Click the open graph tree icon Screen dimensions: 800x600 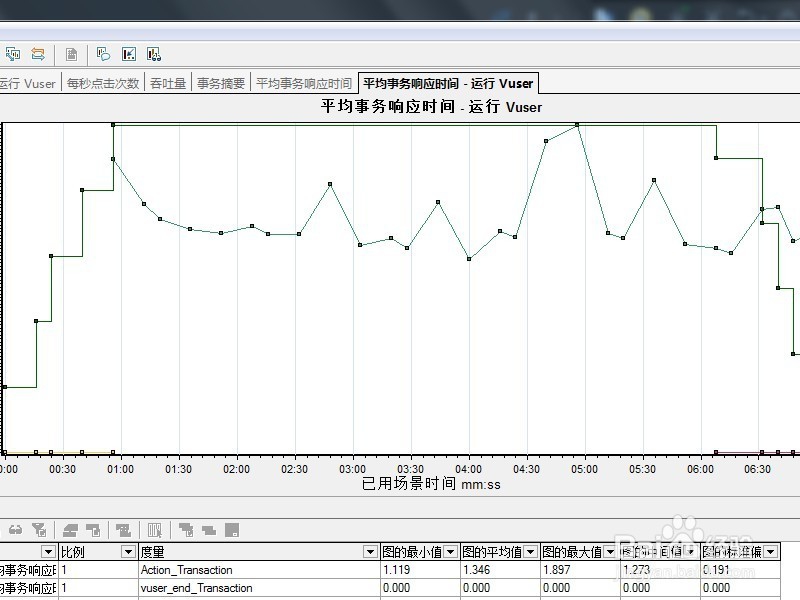[x=13, y=54]
